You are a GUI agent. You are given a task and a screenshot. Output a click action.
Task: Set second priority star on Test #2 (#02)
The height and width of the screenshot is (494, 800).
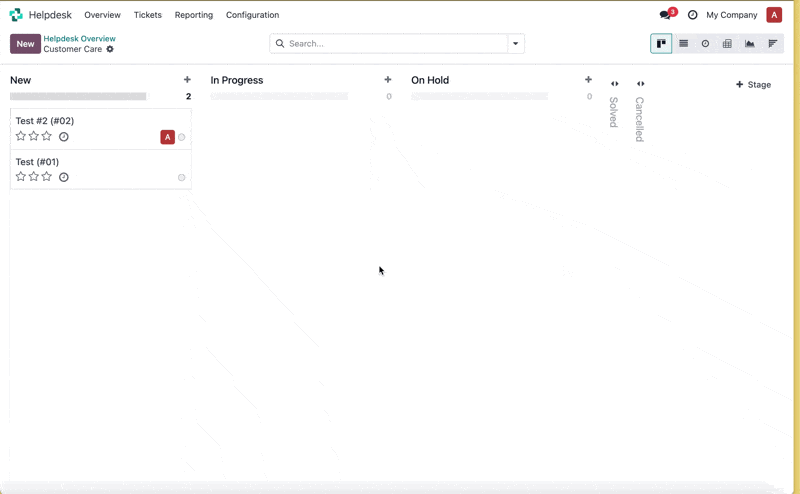(x=34, y=136)
